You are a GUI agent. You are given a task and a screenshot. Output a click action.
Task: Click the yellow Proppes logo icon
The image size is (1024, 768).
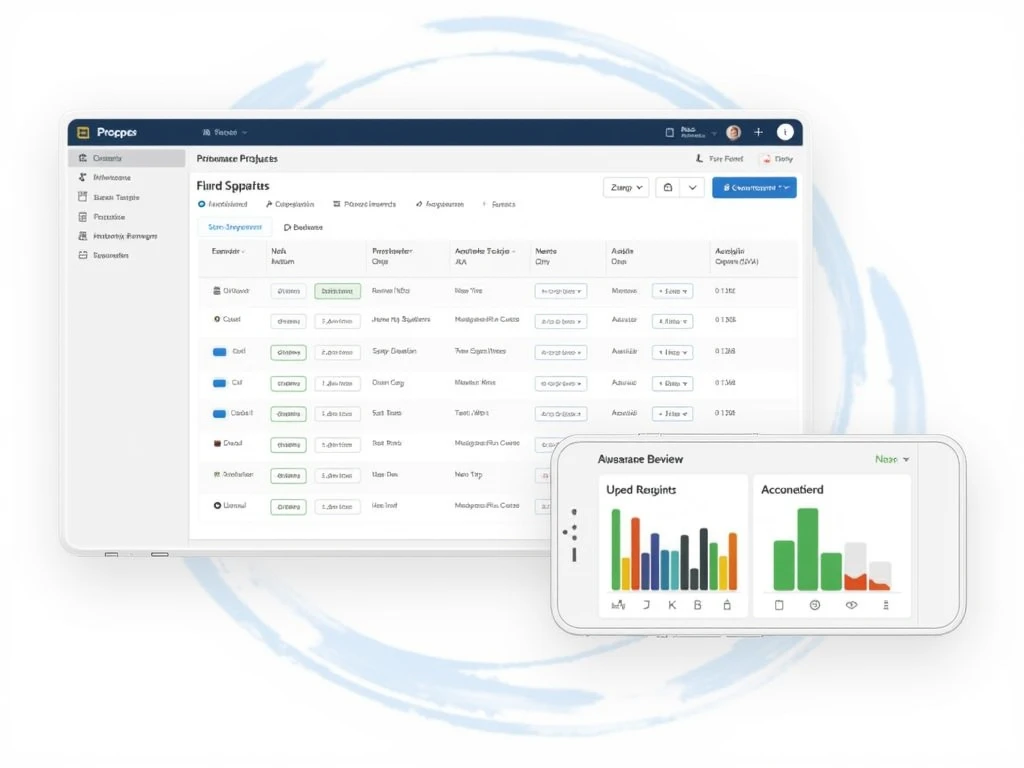coord(83,133)
